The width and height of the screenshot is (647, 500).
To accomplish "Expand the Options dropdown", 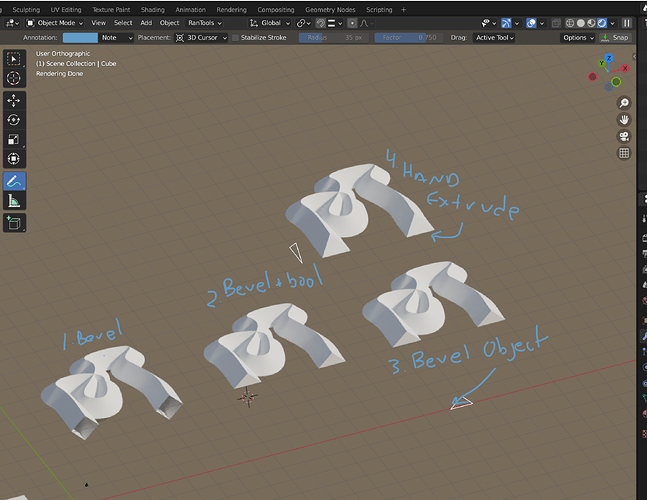I will click(578, 38).
